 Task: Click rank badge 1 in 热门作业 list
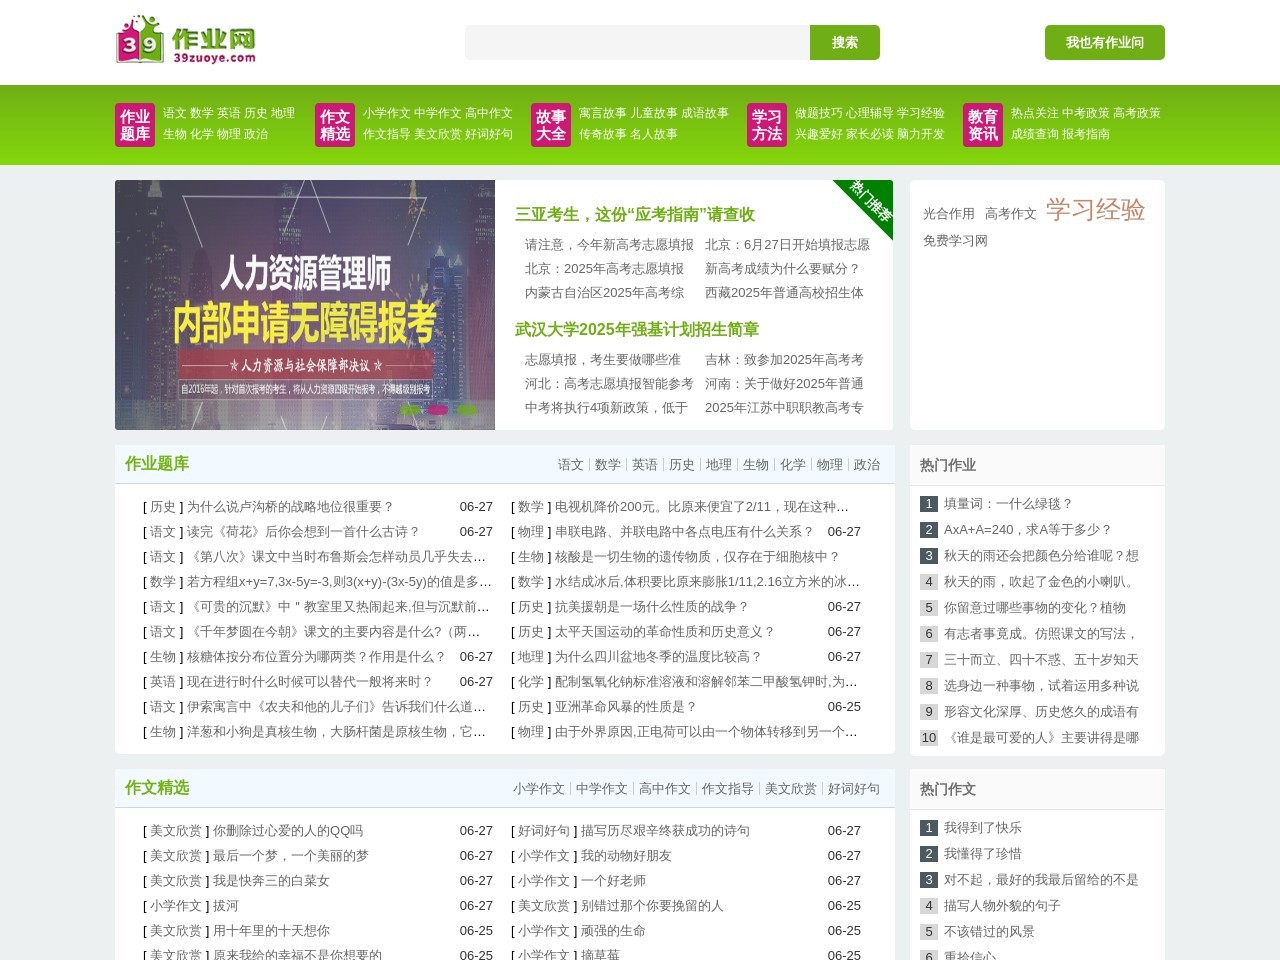tap(928, 504)
